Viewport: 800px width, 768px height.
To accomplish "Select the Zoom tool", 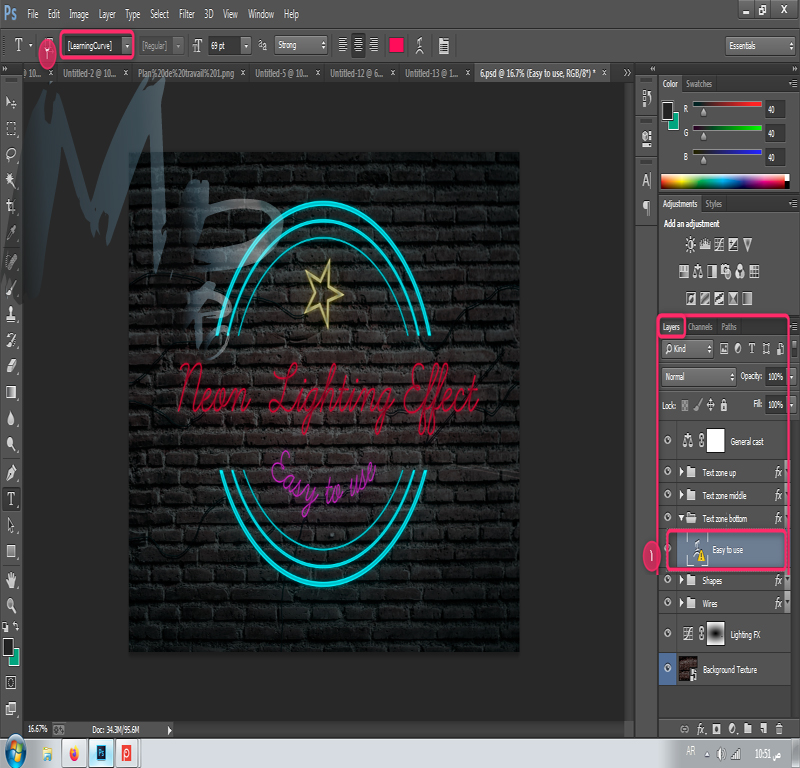I will click(x=11, y=605).
